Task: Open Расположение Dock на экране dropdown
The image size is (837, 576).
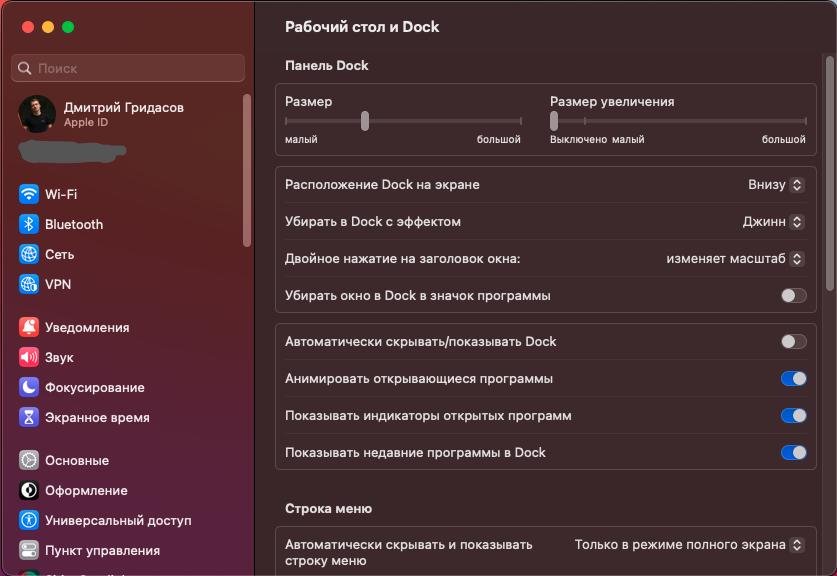Action: coord(776,185)
